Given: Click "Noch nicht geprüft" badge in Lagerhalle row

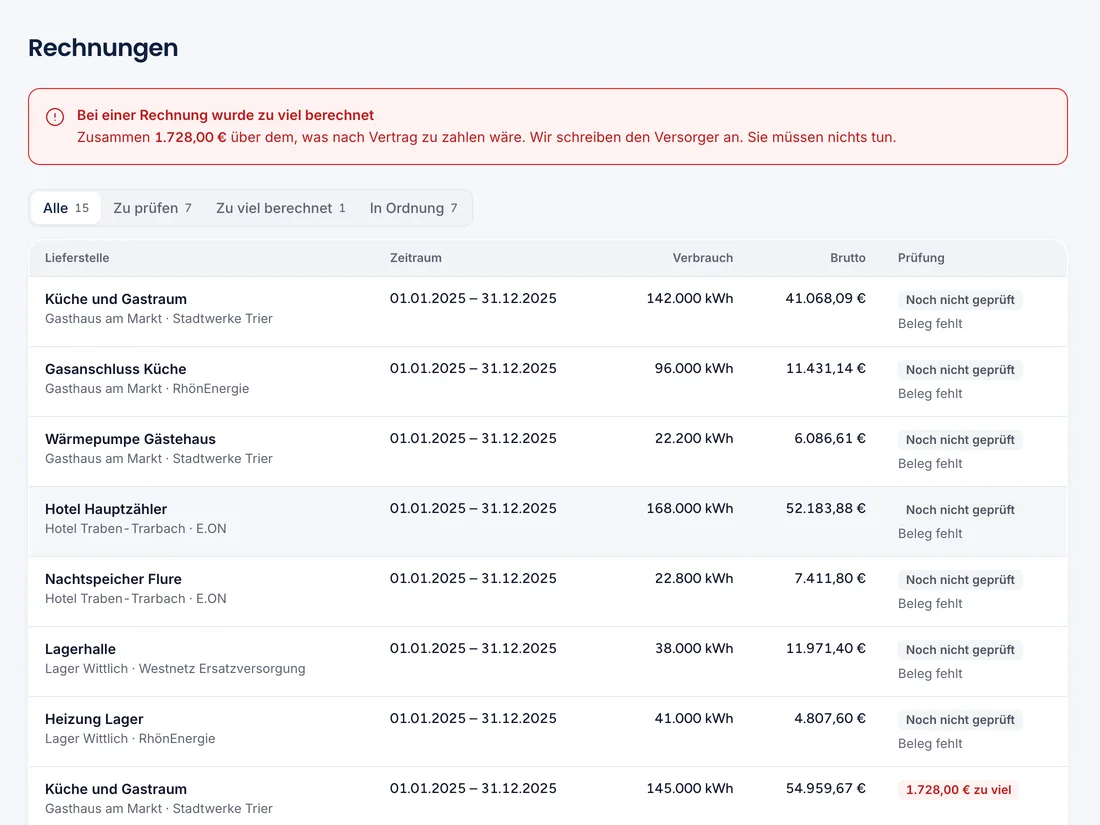Looking at the screenshot, I should tap(960, 650).
